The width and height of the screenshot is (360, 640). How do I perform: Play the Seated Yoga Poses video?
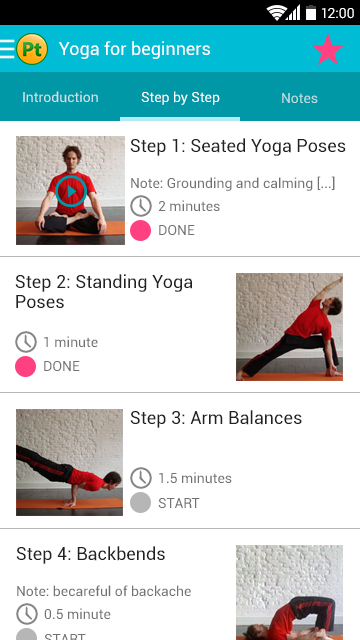[x=71, y=191]
